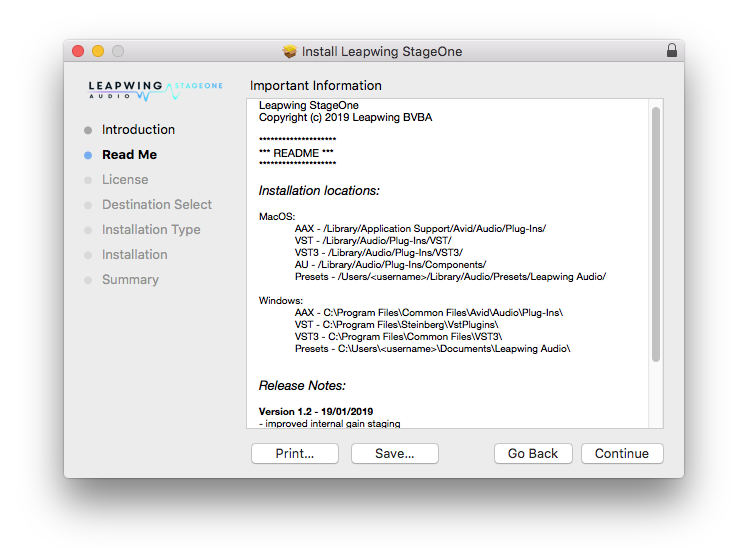Click the 'MacOS:' label
This screenshot has height=548, width=740.
(277, 217)
